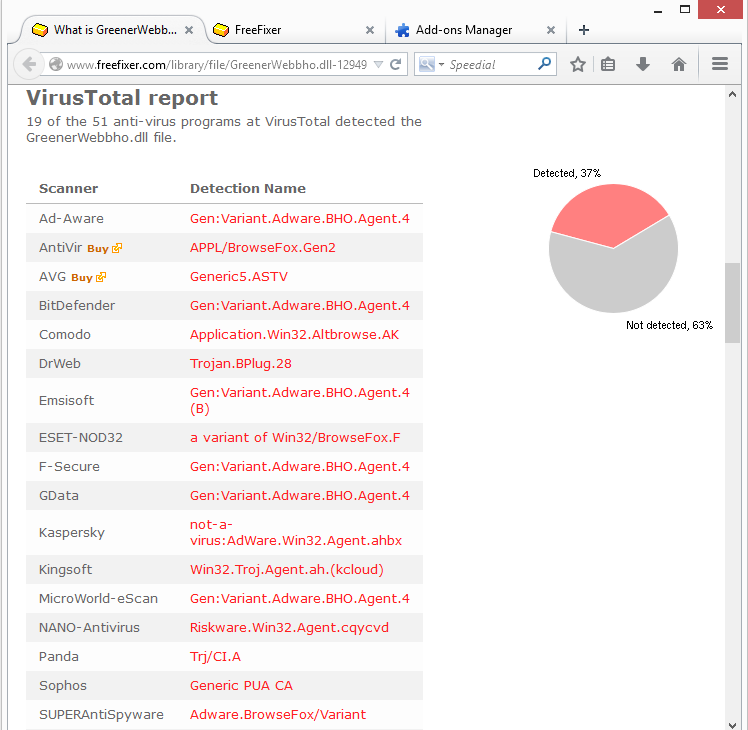Click 'Win32.Troj.Agent.ah.(kcloud)' text
Screen dimensions: 748x730
pos(287,570)
